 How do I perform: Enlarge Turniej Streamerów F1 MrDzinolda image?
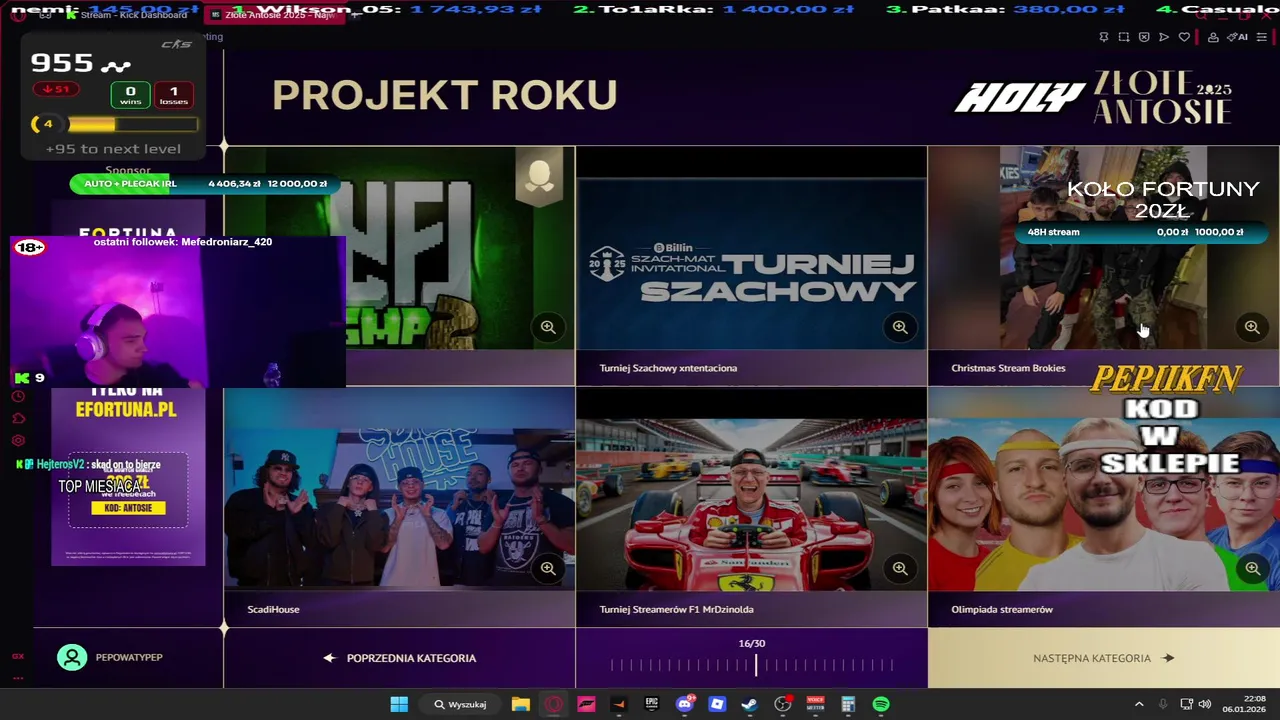[900, 568]
